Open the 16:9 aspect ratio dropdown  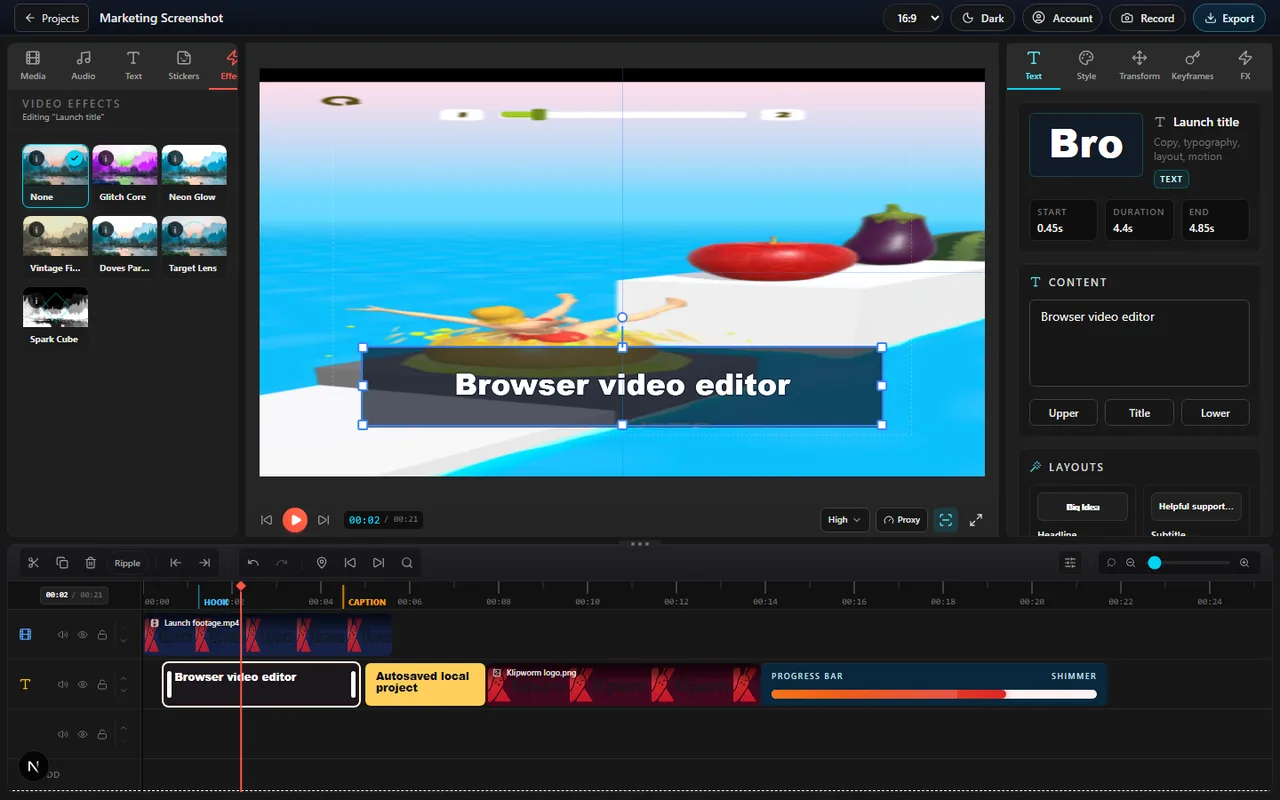[913, 18]
